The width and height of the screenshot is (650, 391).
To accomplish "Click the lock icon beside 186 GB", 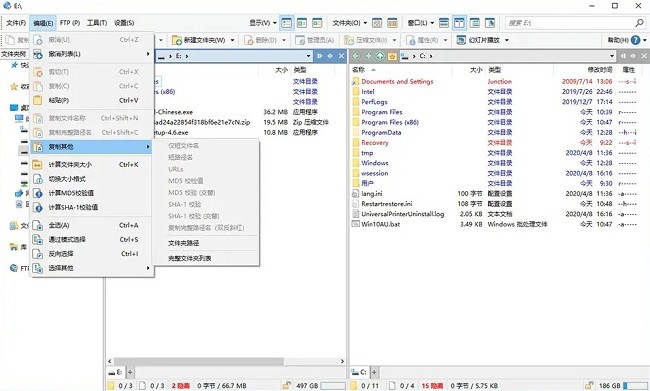I will click(589, 385).
